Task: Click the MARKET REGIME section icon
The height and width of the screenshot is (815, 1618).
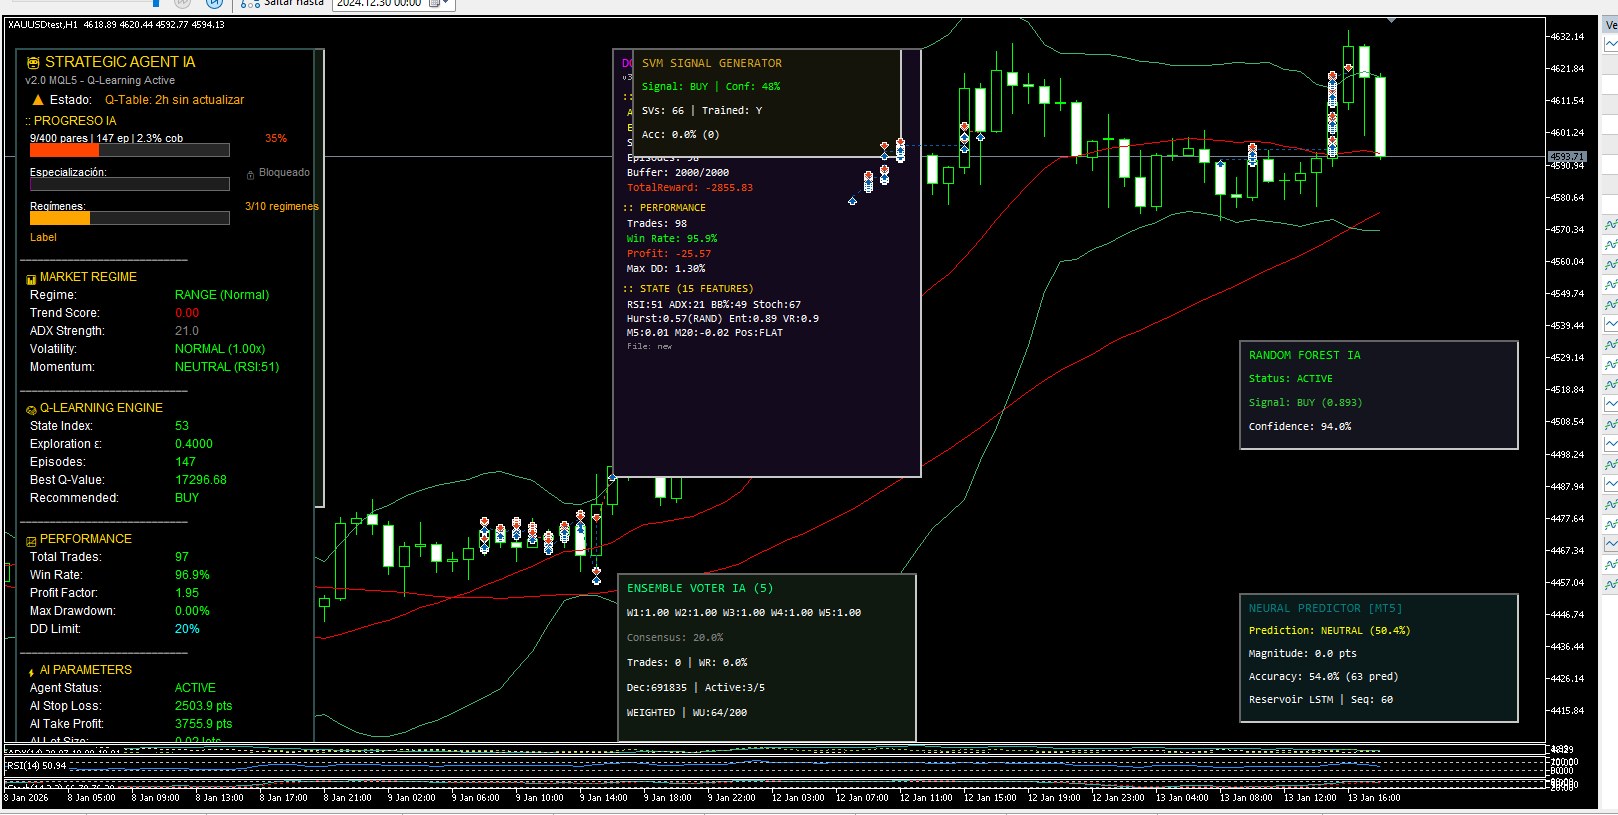Action: point(31,278)
